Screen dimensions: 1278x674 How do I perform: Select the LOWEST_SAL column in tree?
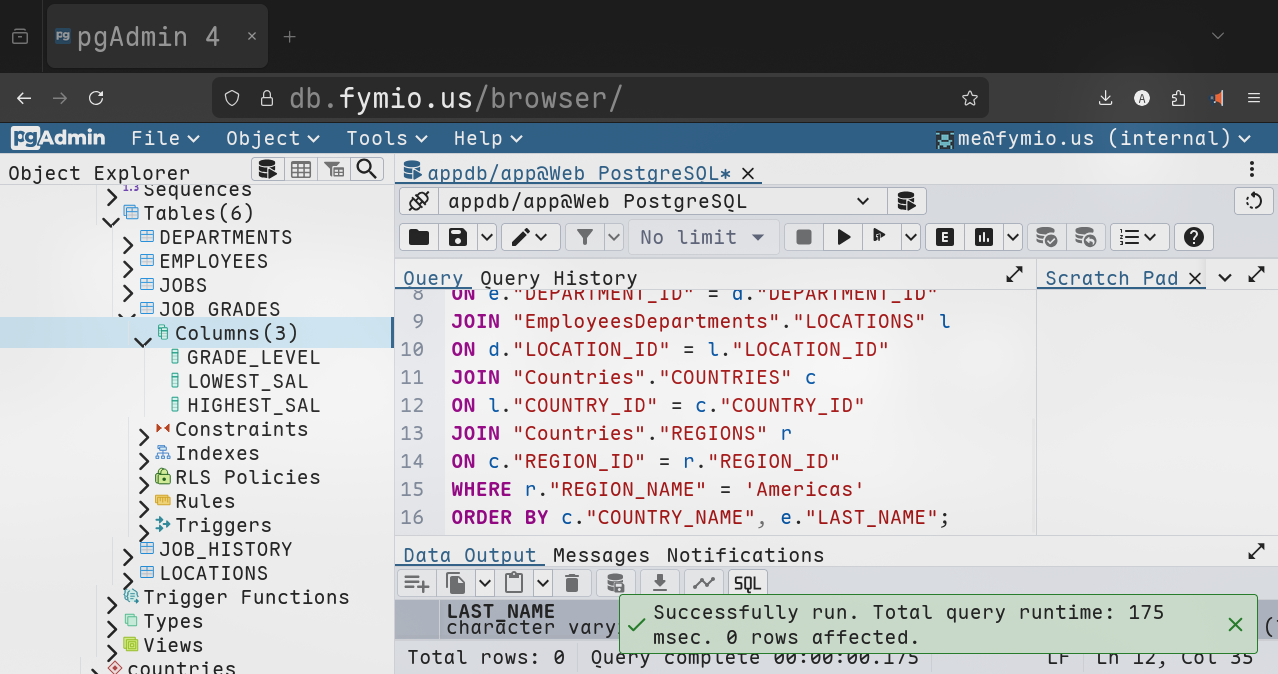[247, 381]
